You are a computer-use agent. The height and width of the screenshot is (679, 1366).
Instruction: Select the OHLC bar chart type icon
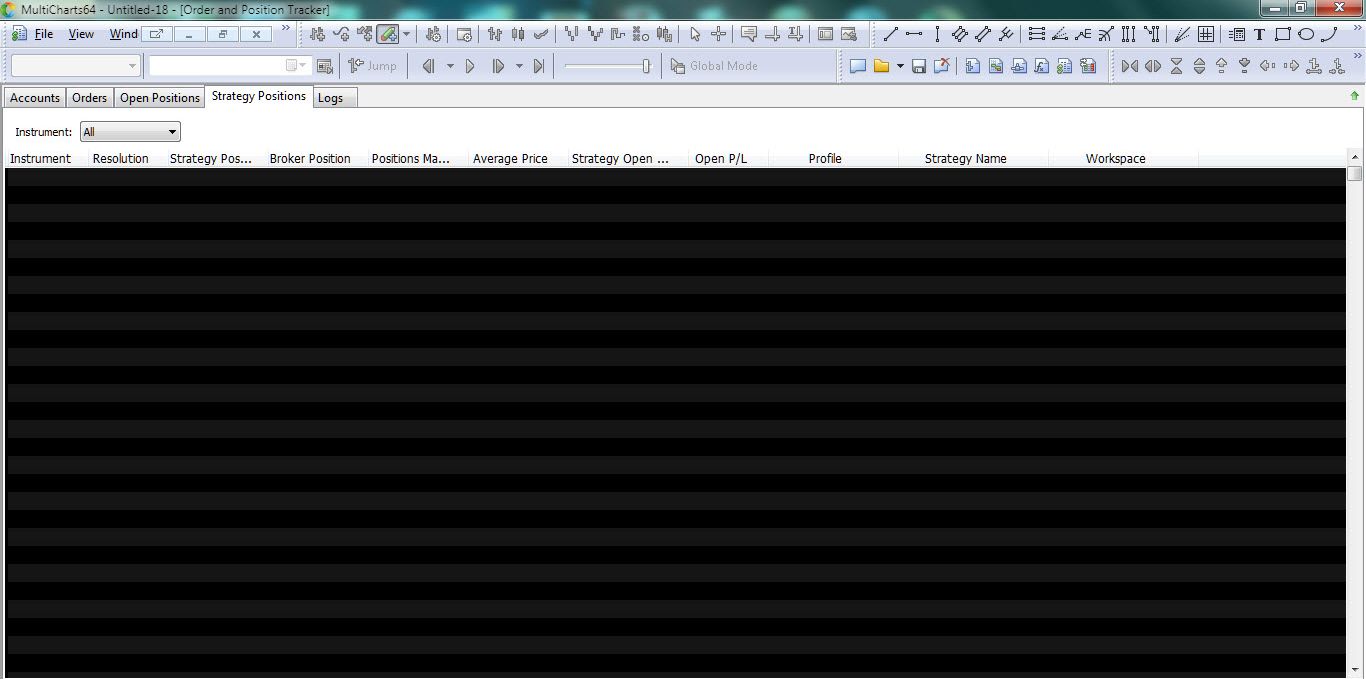495,34
